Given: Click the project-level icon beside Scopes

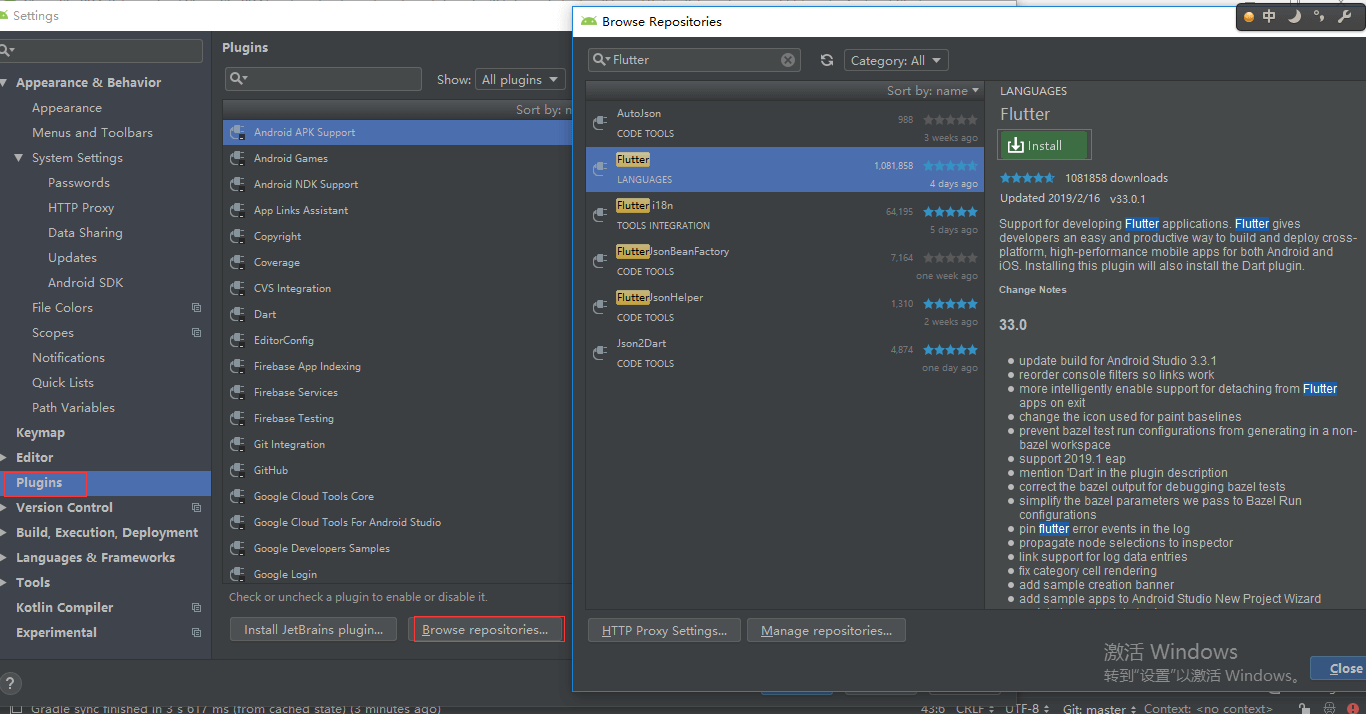Looking at the screenshot, I should coord(196,333).
